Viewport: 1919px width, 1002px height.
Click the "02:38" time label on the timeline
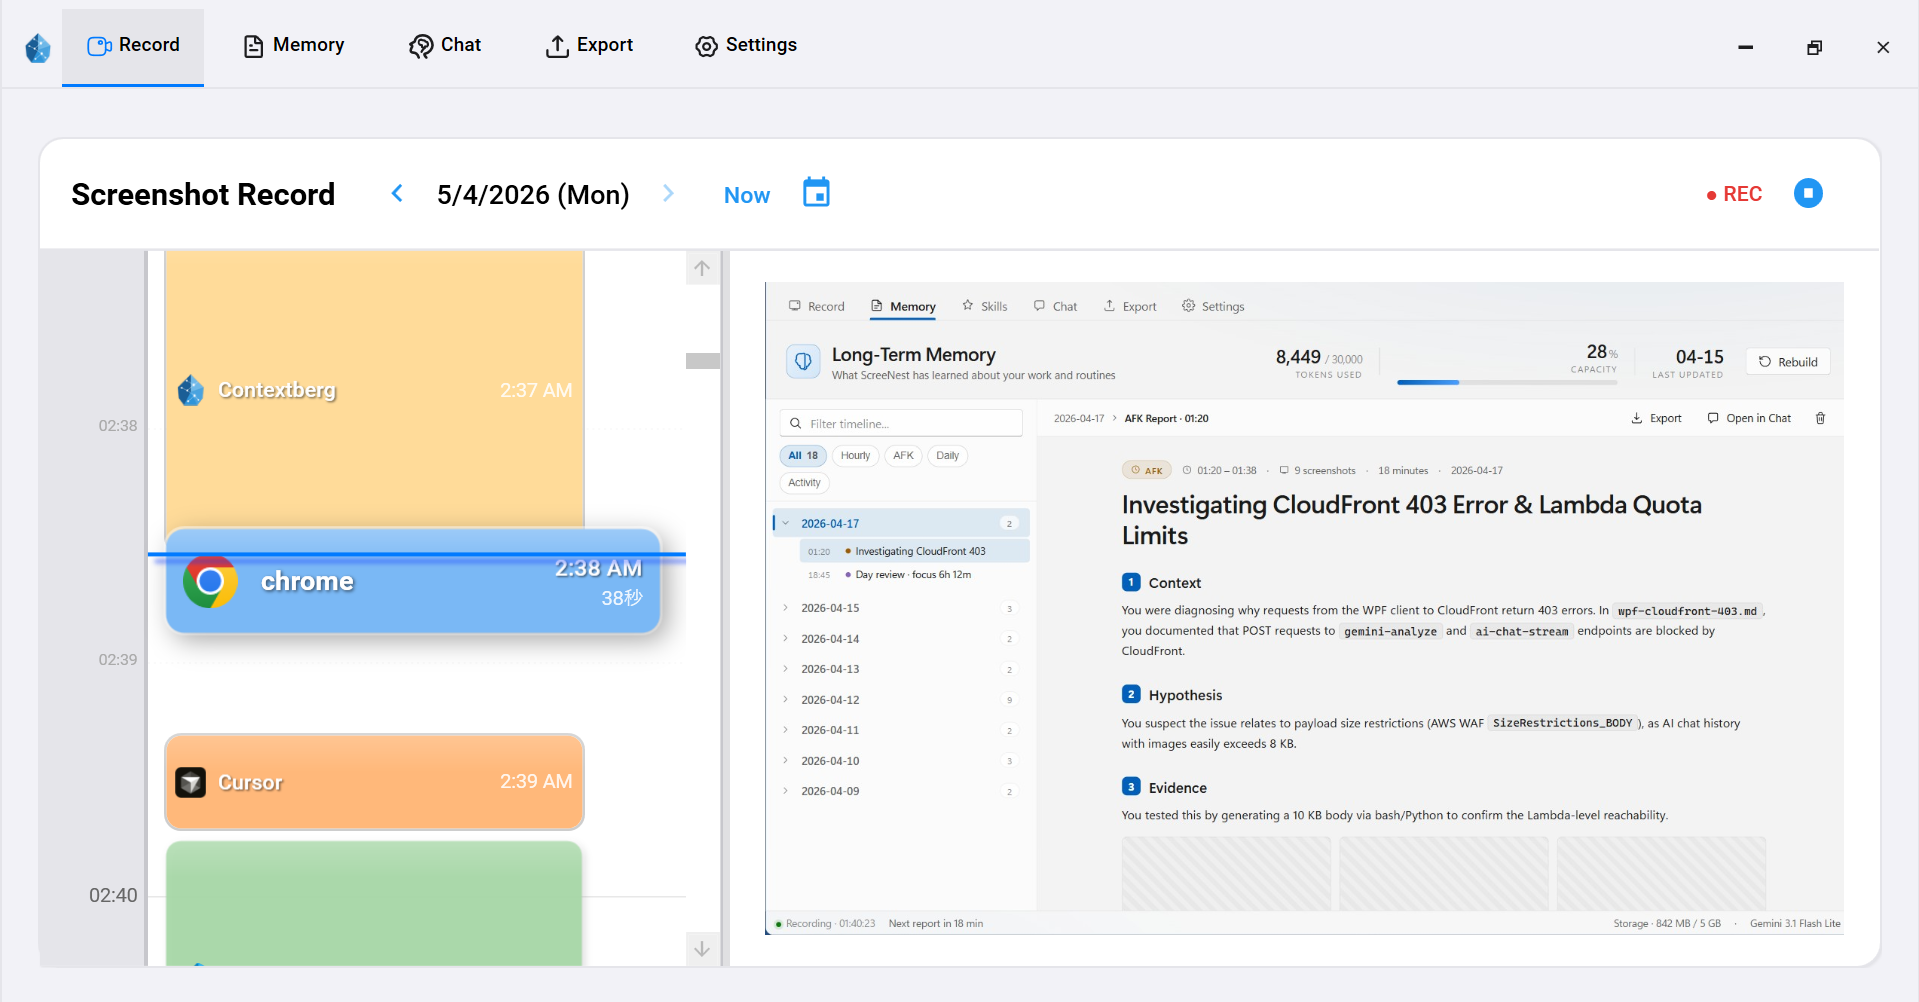(x=118, y=426)
